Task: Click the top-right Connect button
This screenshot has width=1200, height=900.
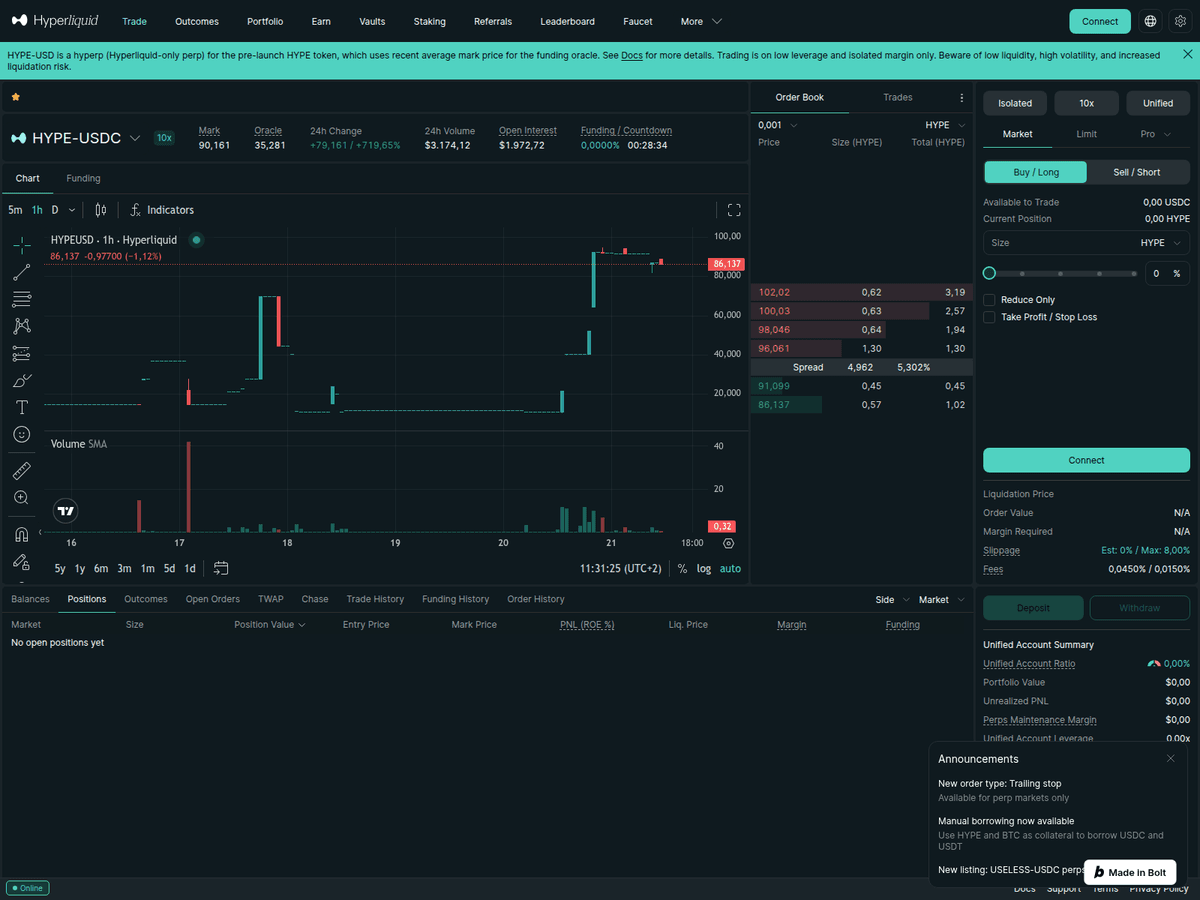Action: 1100,21
